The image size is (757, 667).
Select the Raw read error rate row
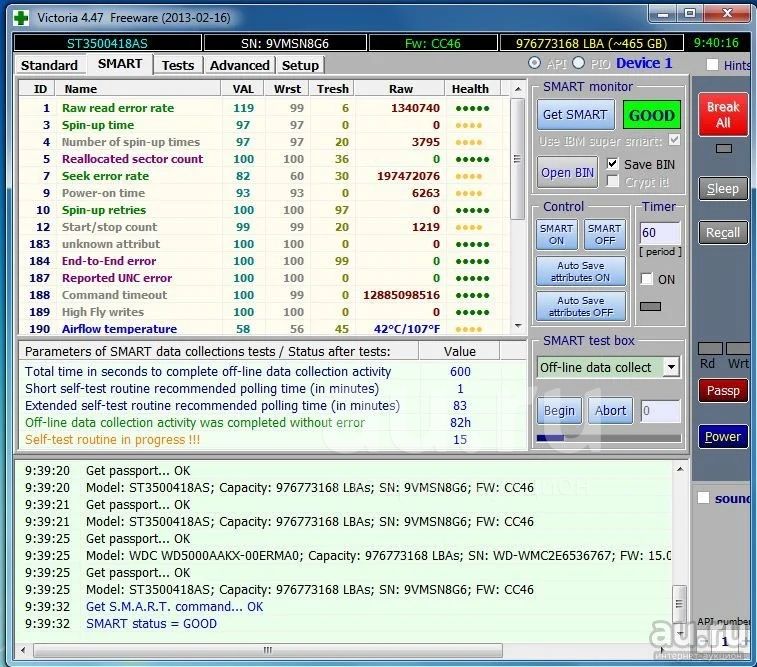click(x=264, y=108)
